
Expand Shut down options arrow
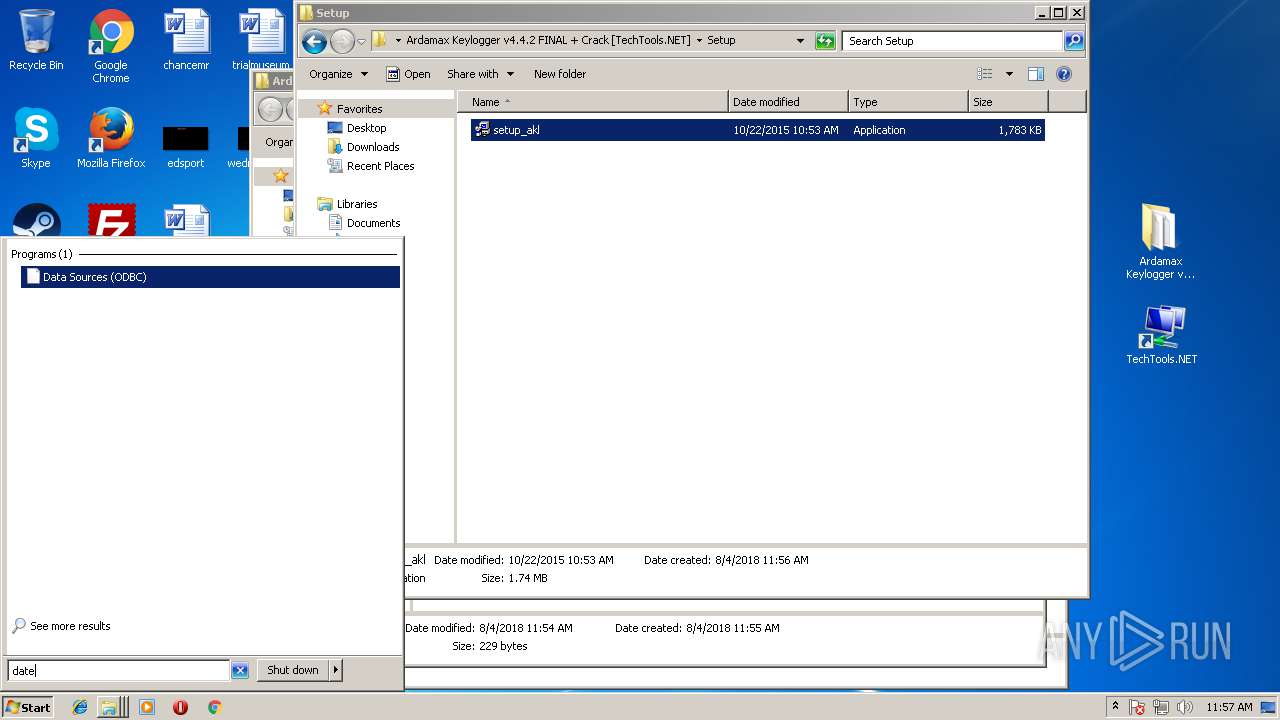(336, 670)
